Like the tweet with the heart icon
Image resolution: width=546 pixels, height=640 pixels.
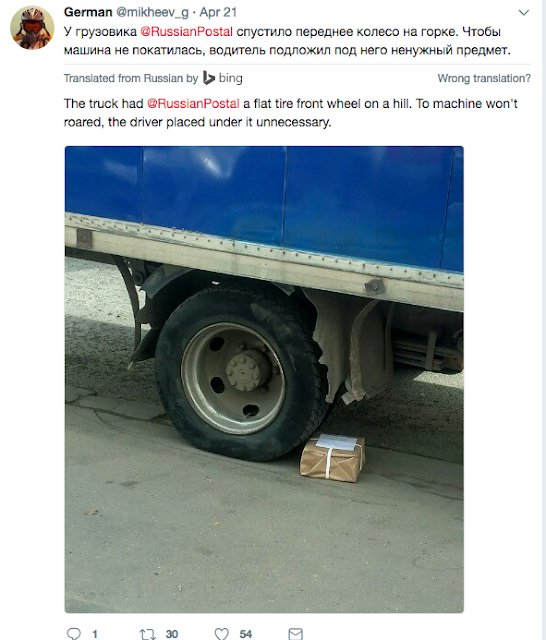(222, 634)
